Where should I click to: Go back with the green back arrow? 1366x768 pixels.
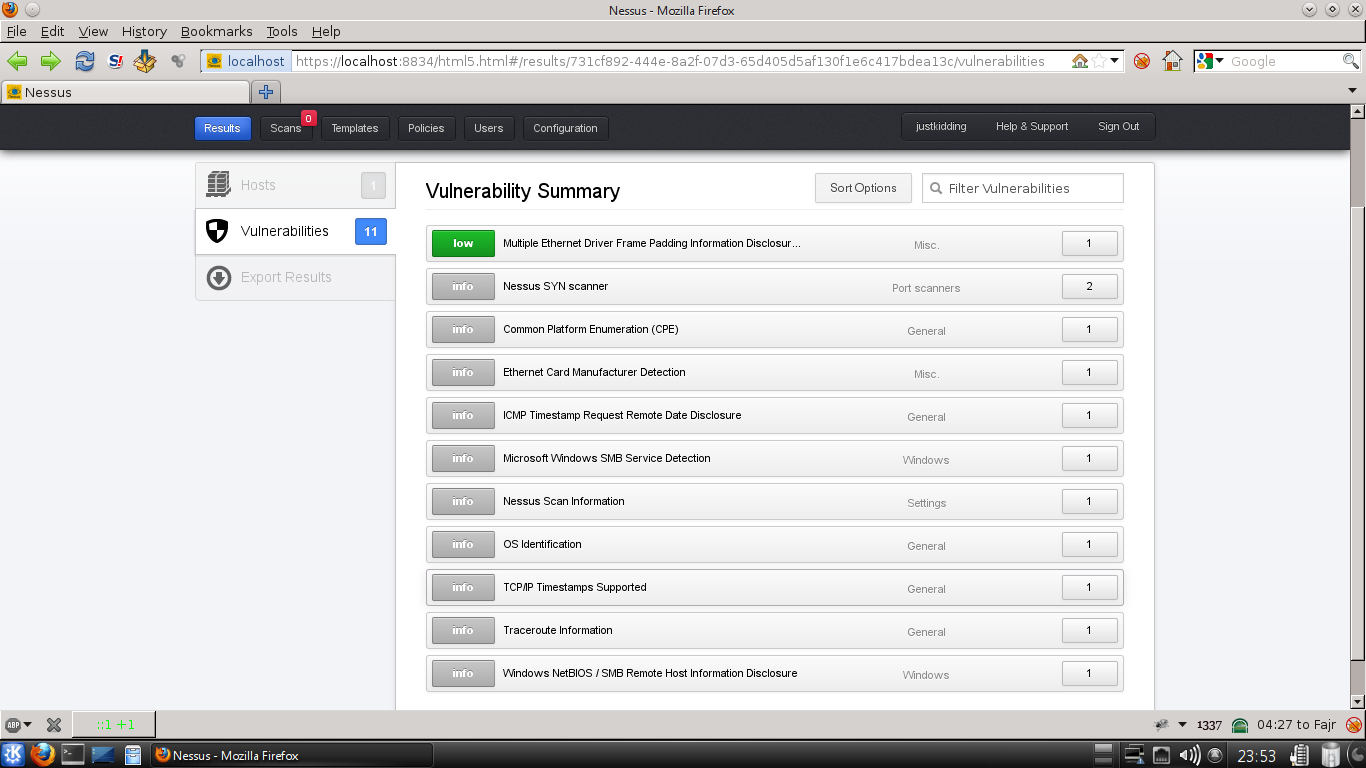point(17,61)
